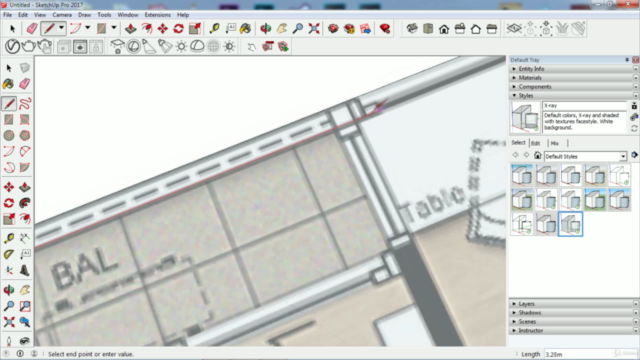Switch to Top view icon

tap(428, 29)
